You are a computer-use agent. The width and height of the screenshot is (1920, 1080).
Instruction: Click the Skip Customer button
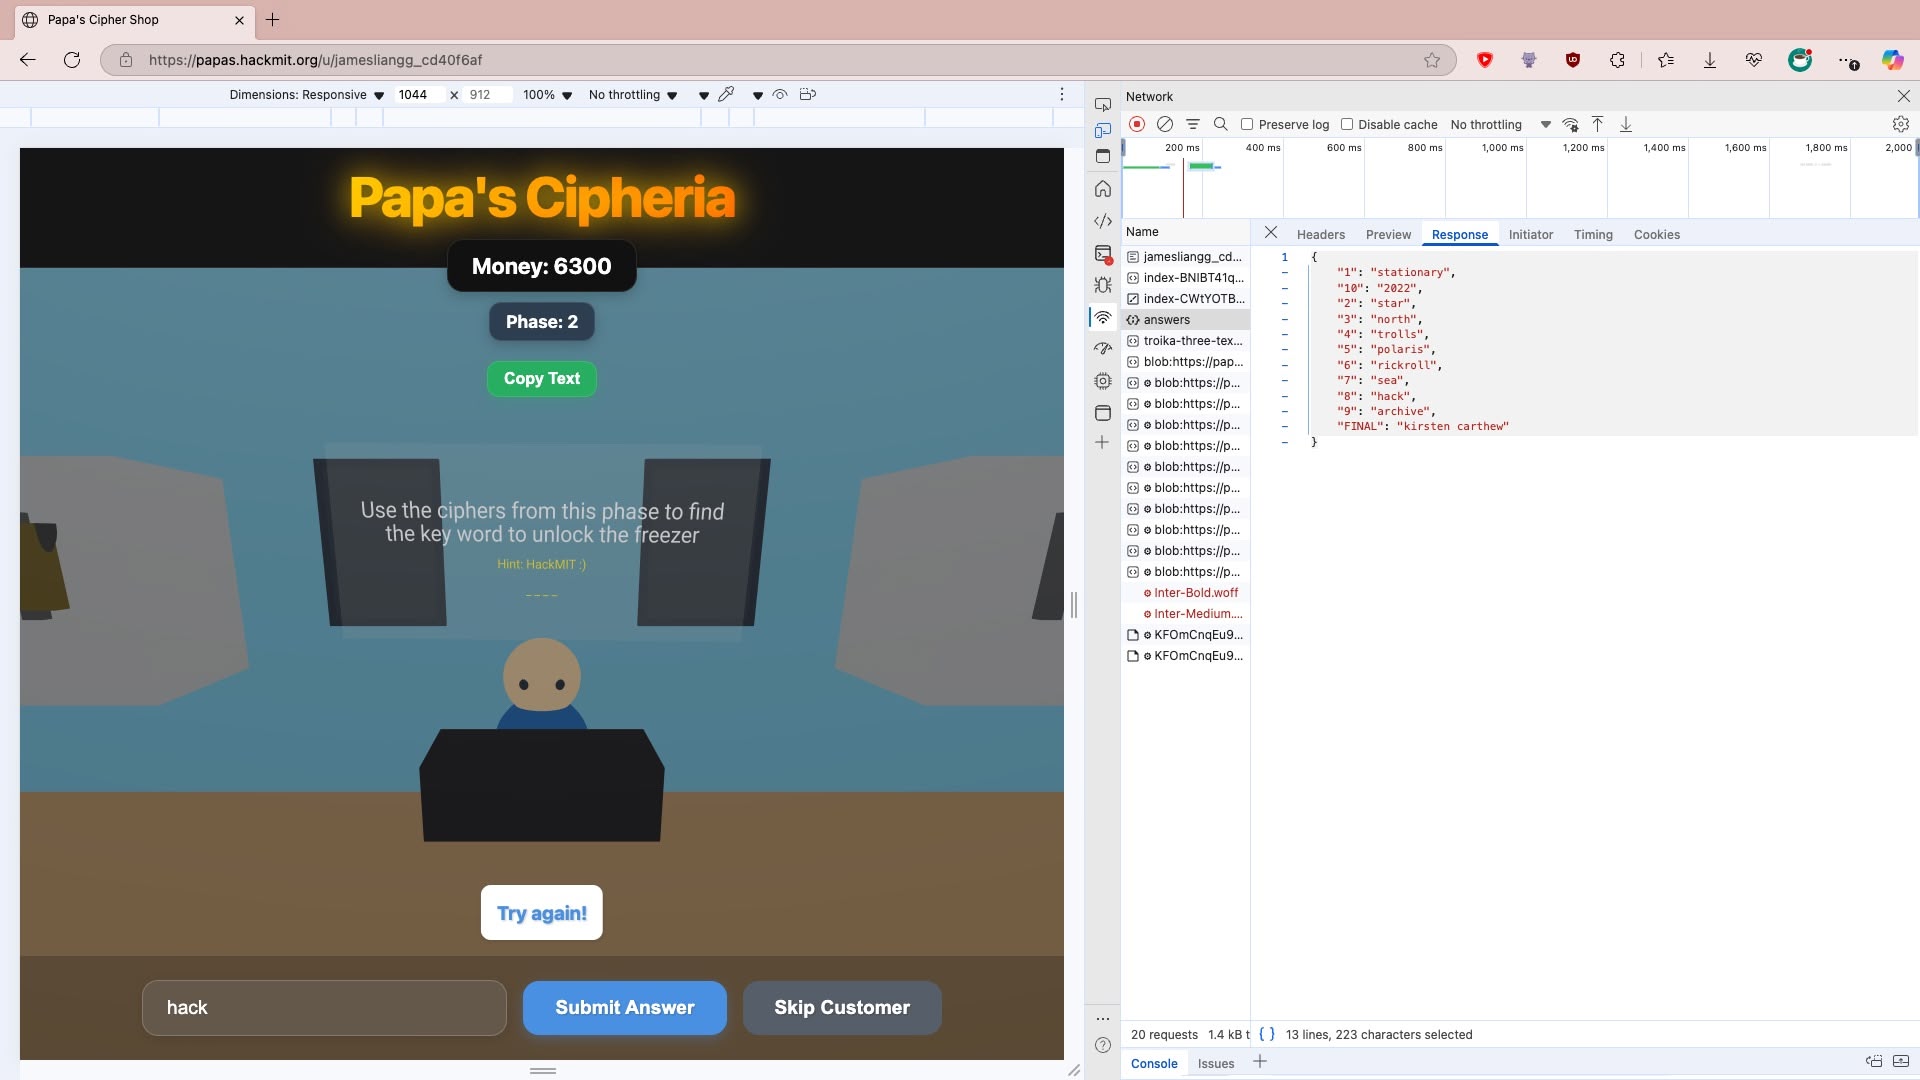(842, 1008)
